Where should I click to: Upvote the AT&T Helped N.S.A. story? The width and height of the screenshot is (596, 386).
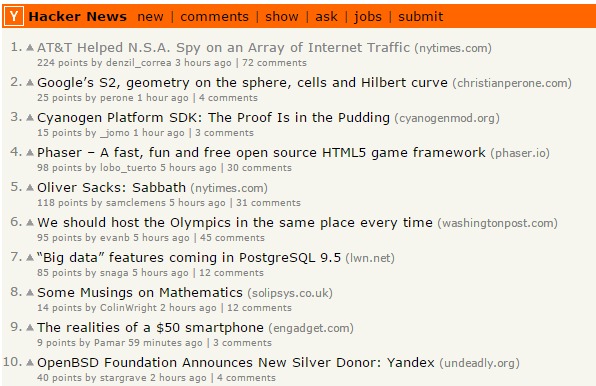tap(30, 47)
